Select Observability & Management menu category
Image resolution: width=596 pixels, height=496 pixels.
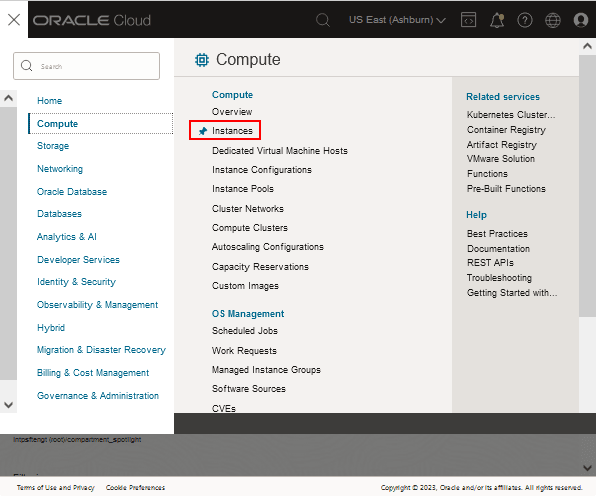(x=97, y=305)
